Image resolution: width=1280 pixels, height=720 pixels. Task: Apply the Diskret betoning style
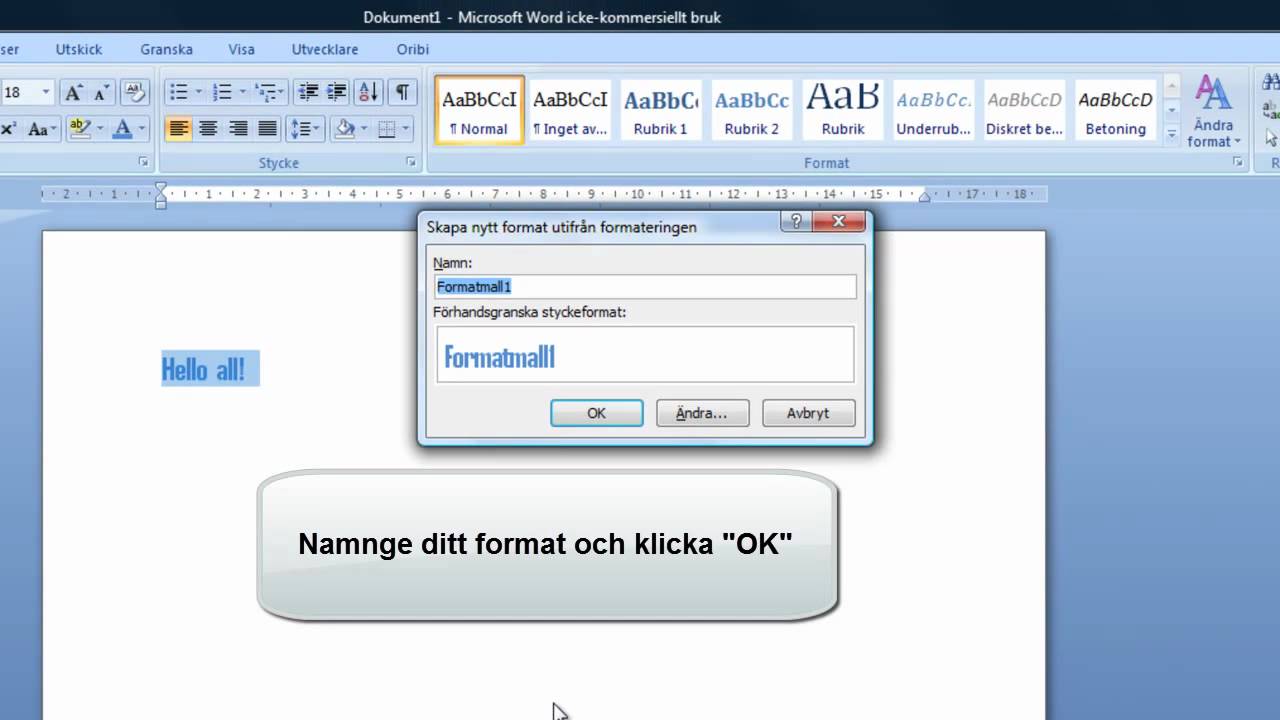click(1025, 110)
